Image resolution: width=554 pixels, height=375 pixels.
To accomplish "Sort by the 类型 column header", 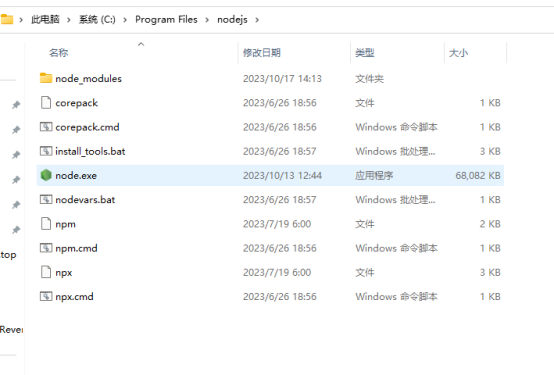I will point(365,53).
